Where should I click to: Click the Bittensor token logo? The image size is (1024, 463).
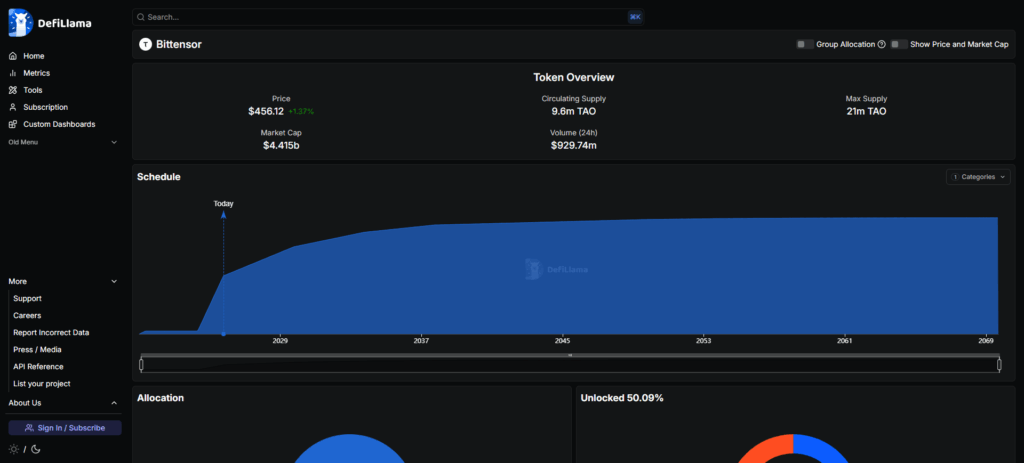tap(145, 44)
